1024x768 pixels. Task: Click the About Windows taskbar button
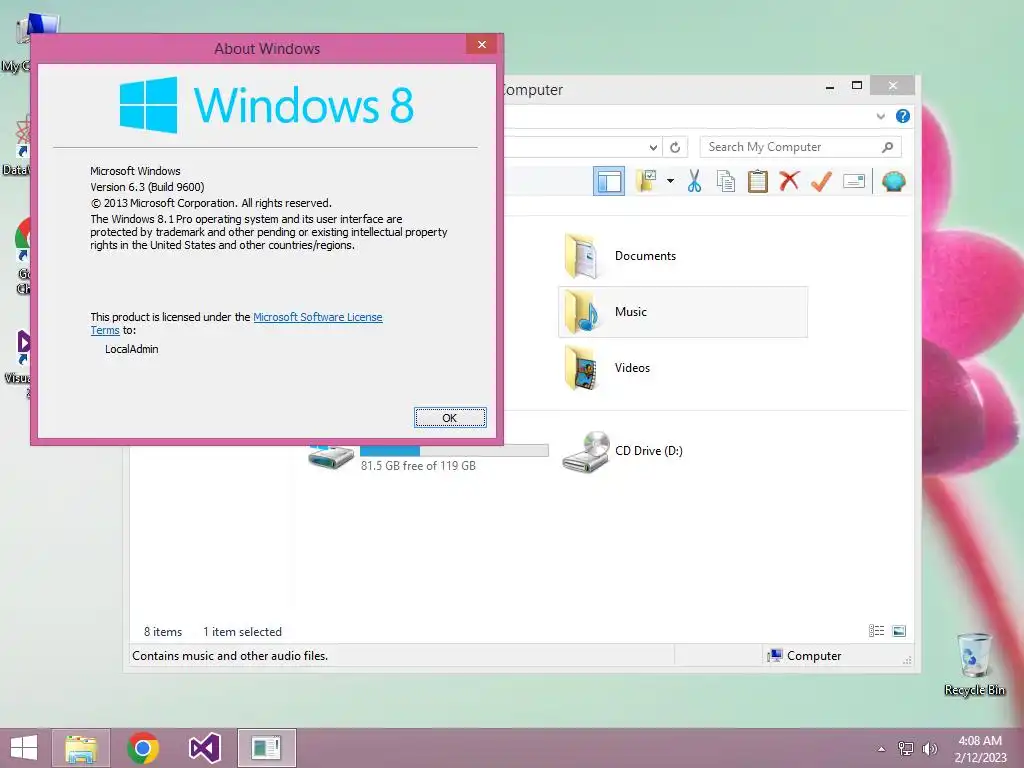266,748
